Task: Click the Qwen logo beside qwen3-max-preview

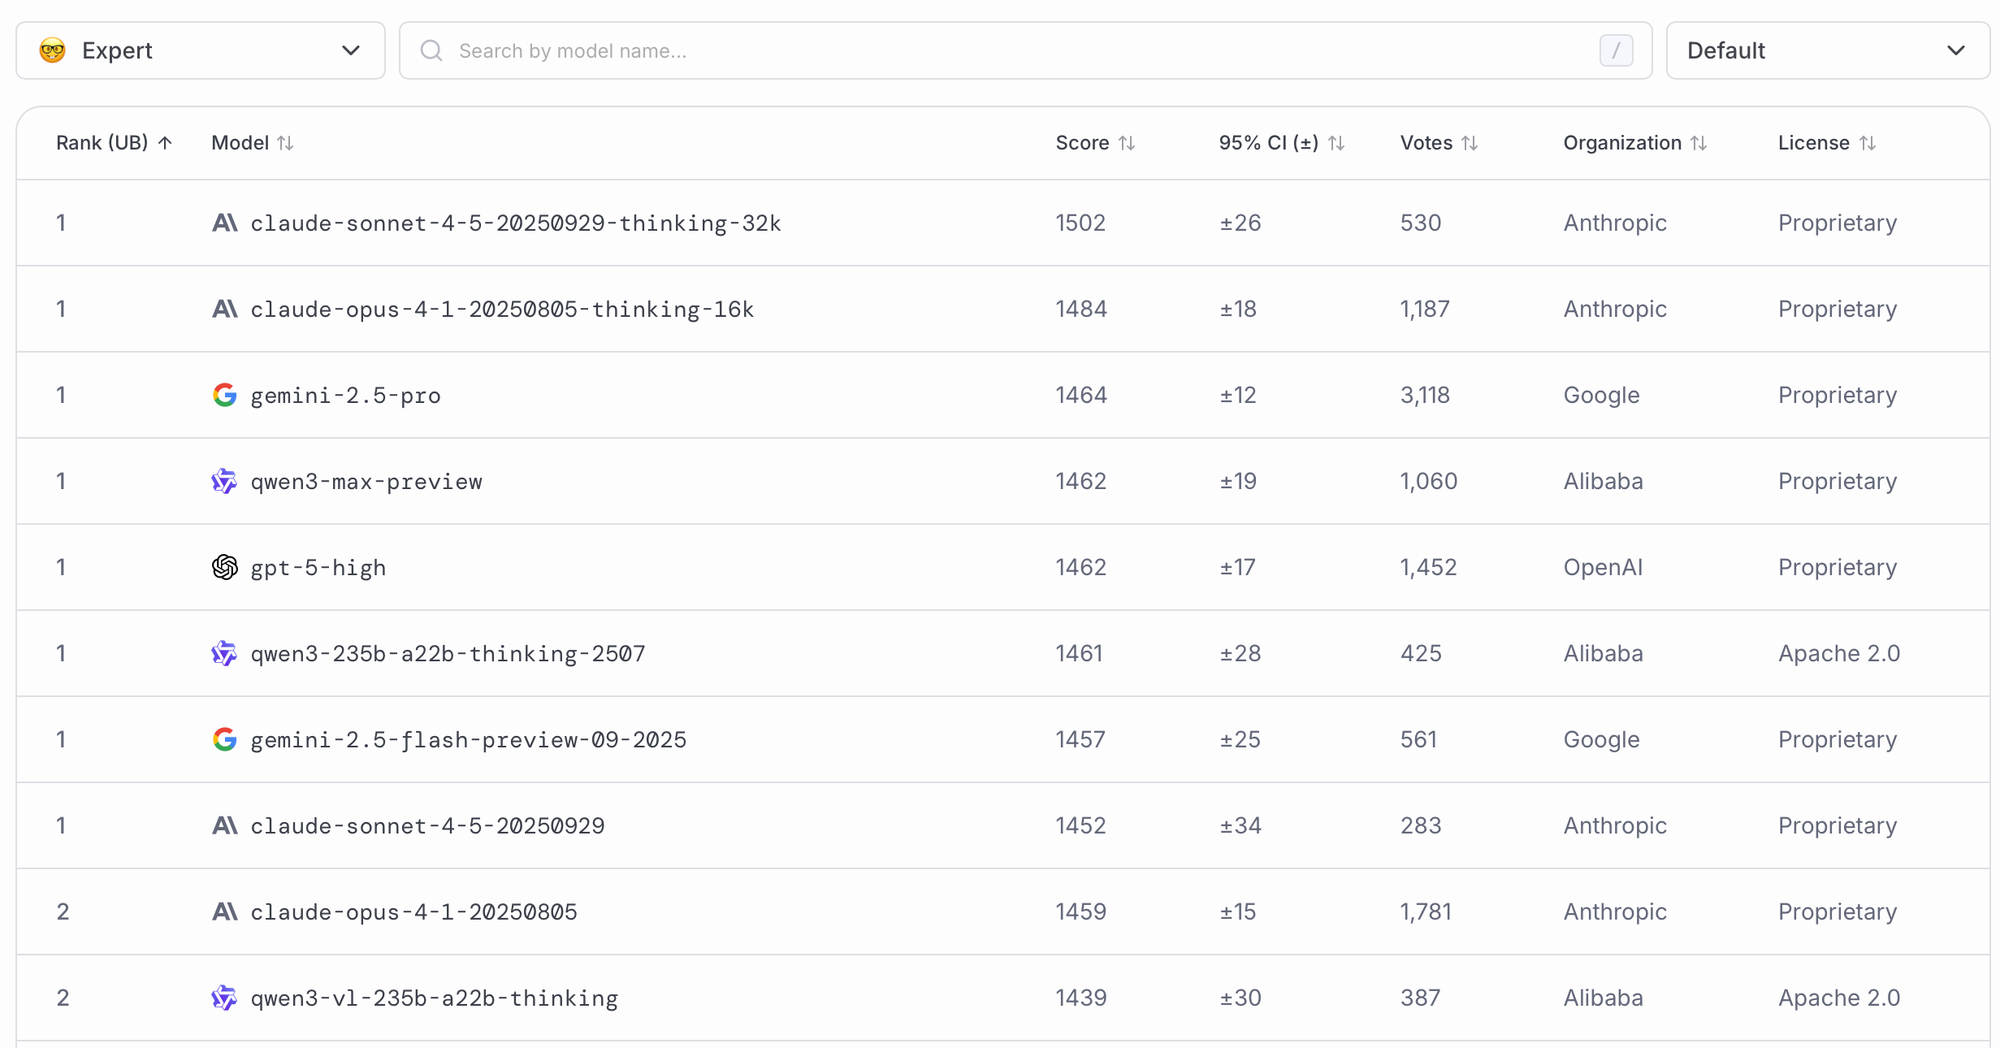Action: coord(225,481)
